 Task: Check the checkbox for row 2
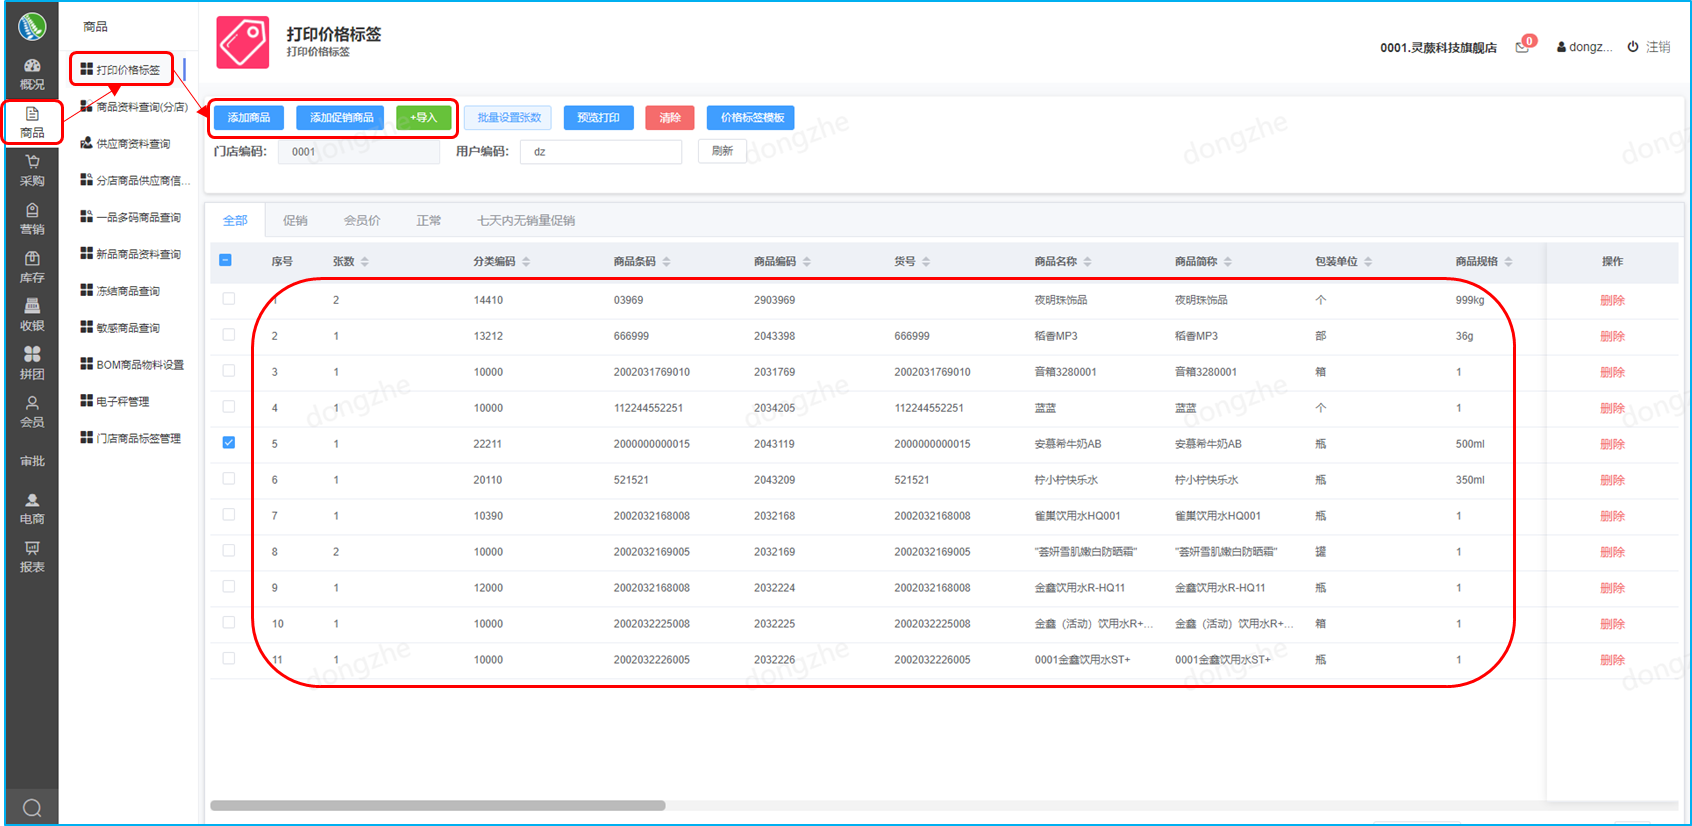tap(229, 335)
